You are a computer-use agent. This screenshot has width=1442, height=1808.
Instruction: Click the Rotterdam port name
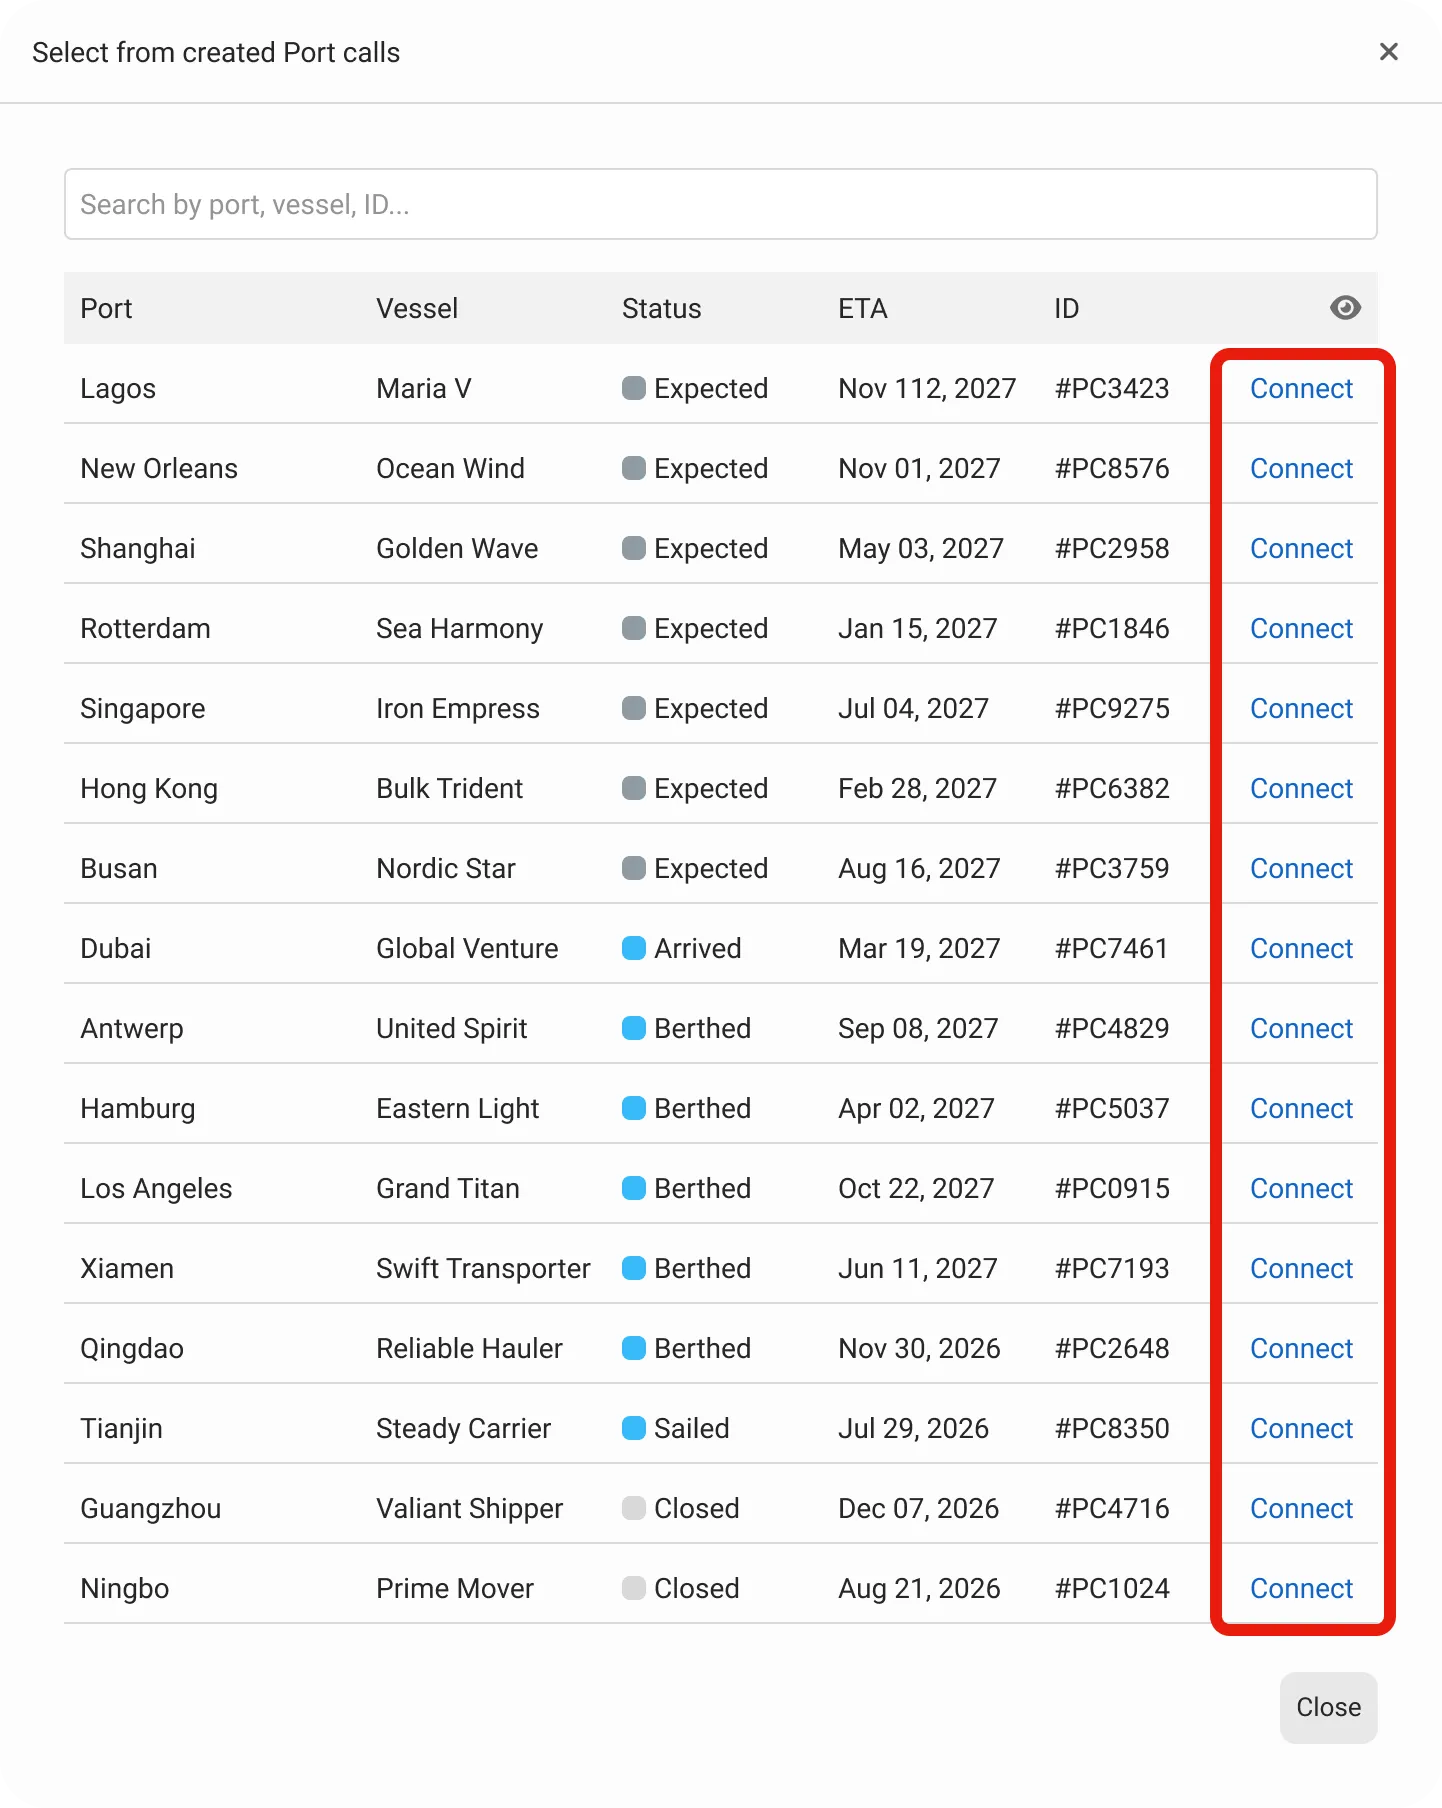[x=145, y=628]
